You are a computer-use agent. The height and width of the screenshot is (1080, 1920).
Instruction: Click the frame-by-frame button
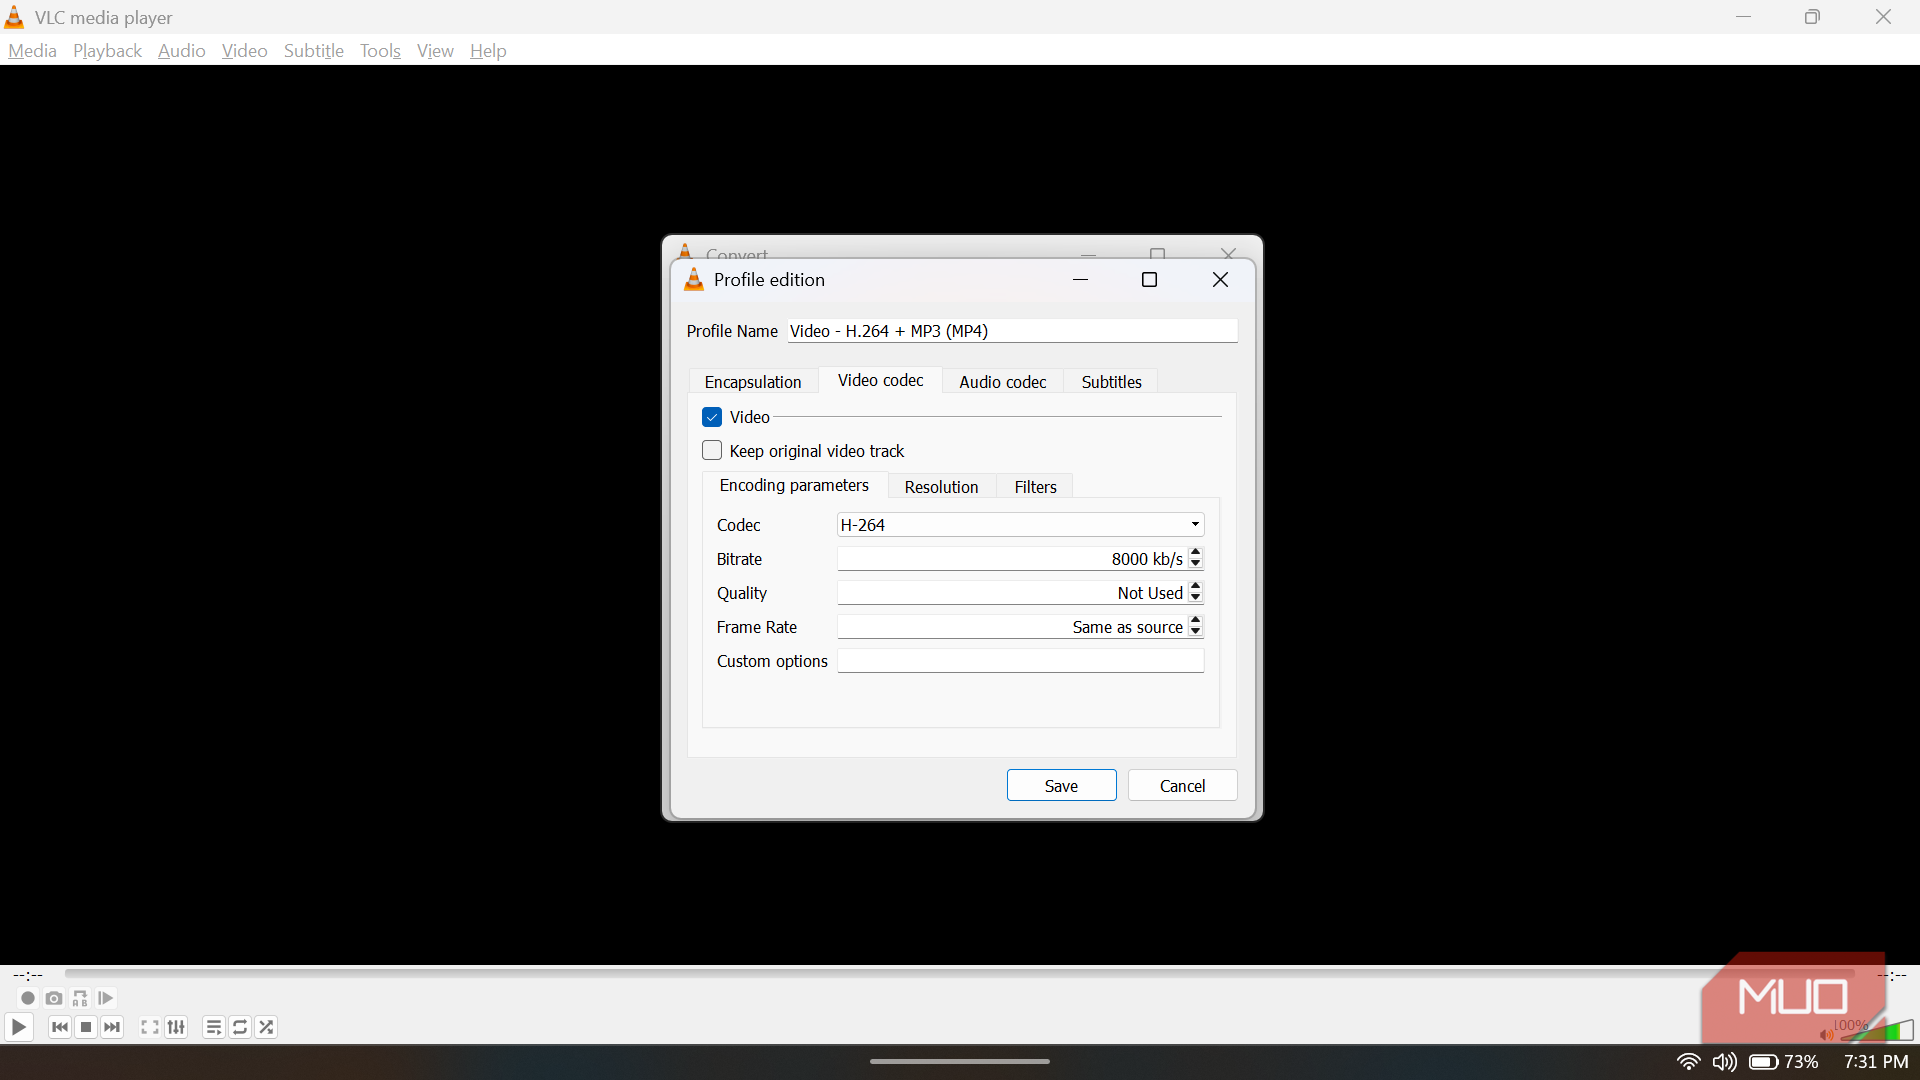pos(106,998)
